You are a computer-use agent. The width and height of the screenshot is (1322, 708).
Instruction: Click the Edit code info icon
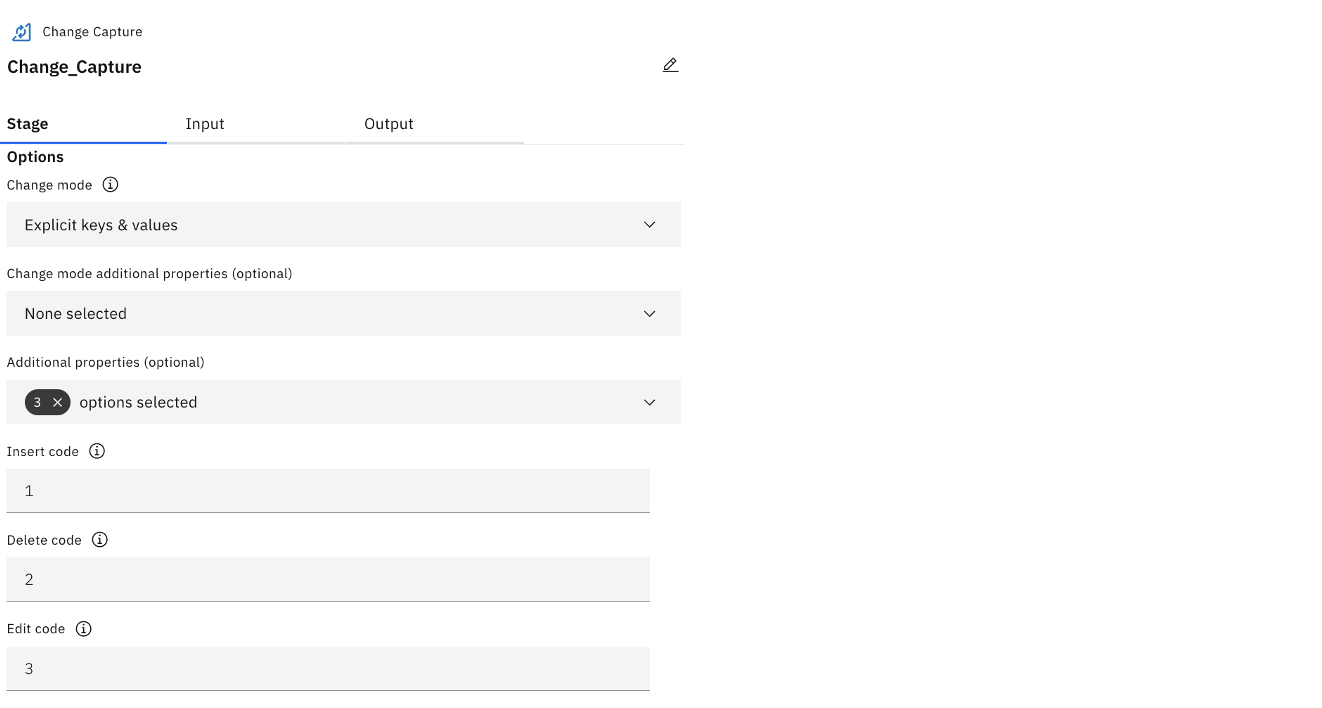tap(83, 628)
